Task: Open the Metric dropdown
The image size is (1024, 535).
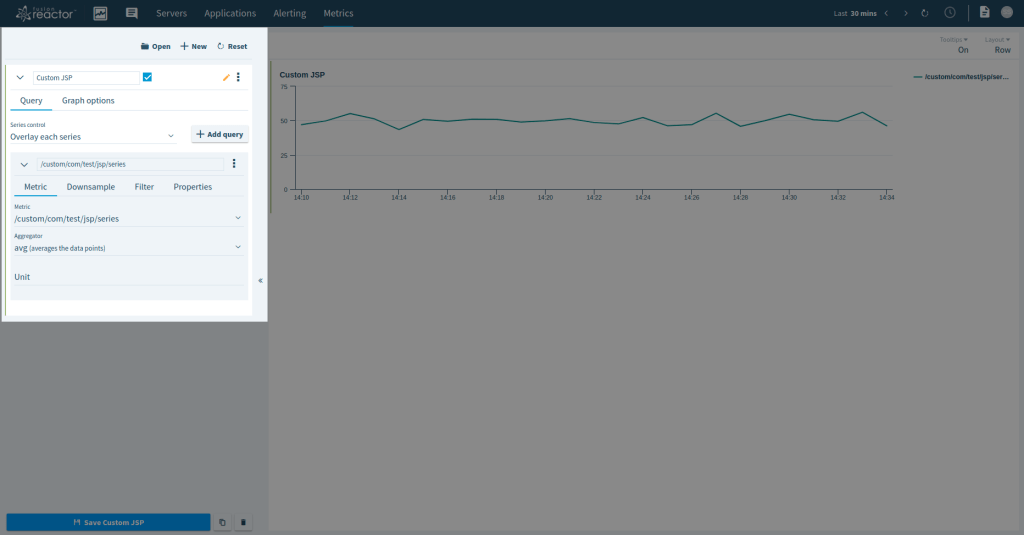Action: tap(129, 218)
